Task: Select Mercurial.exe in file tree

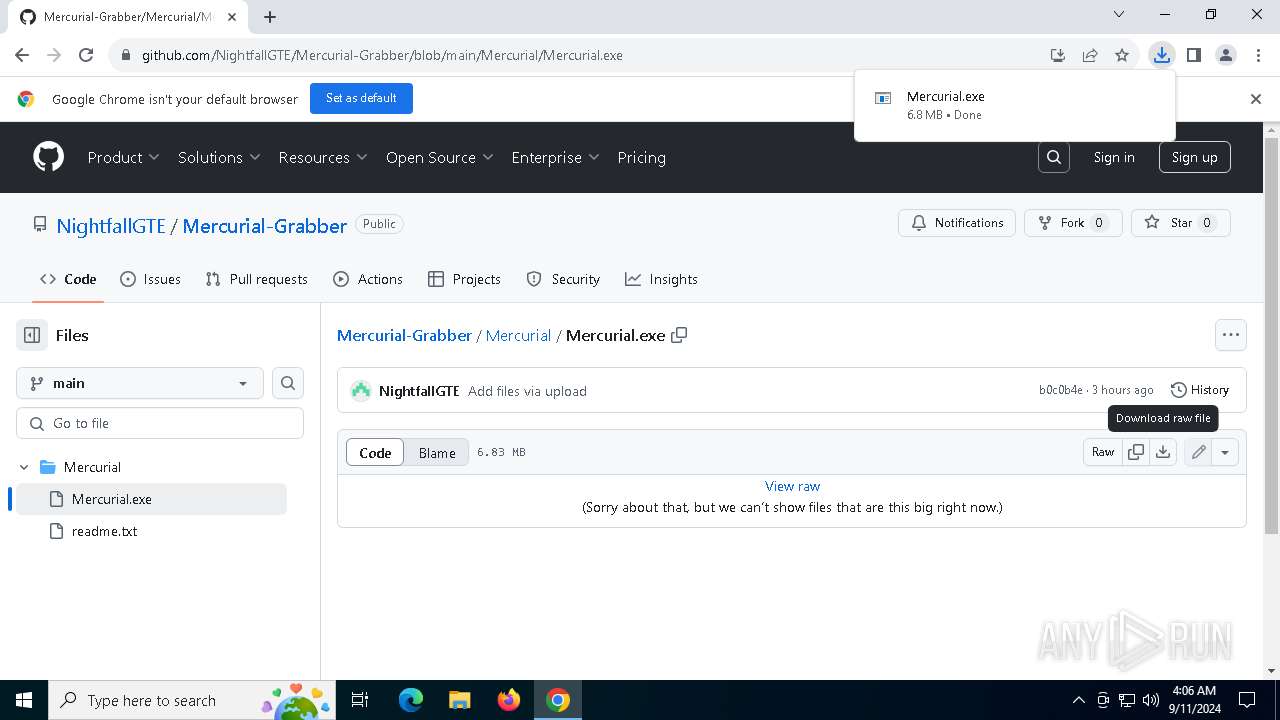Action: tap(152, 499)
